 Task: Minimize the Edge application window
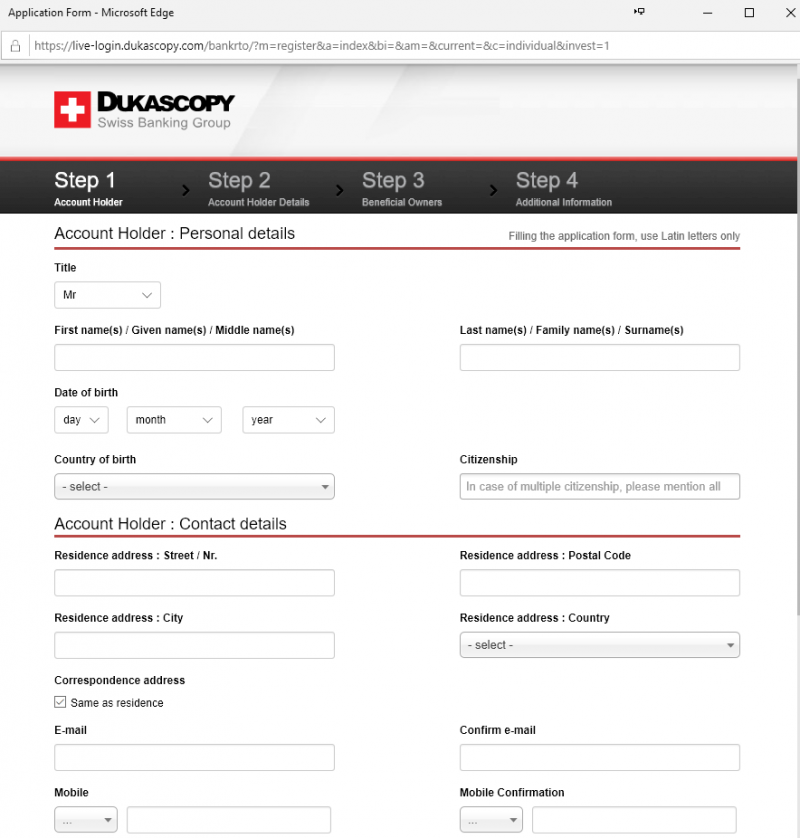pos(708,12)
